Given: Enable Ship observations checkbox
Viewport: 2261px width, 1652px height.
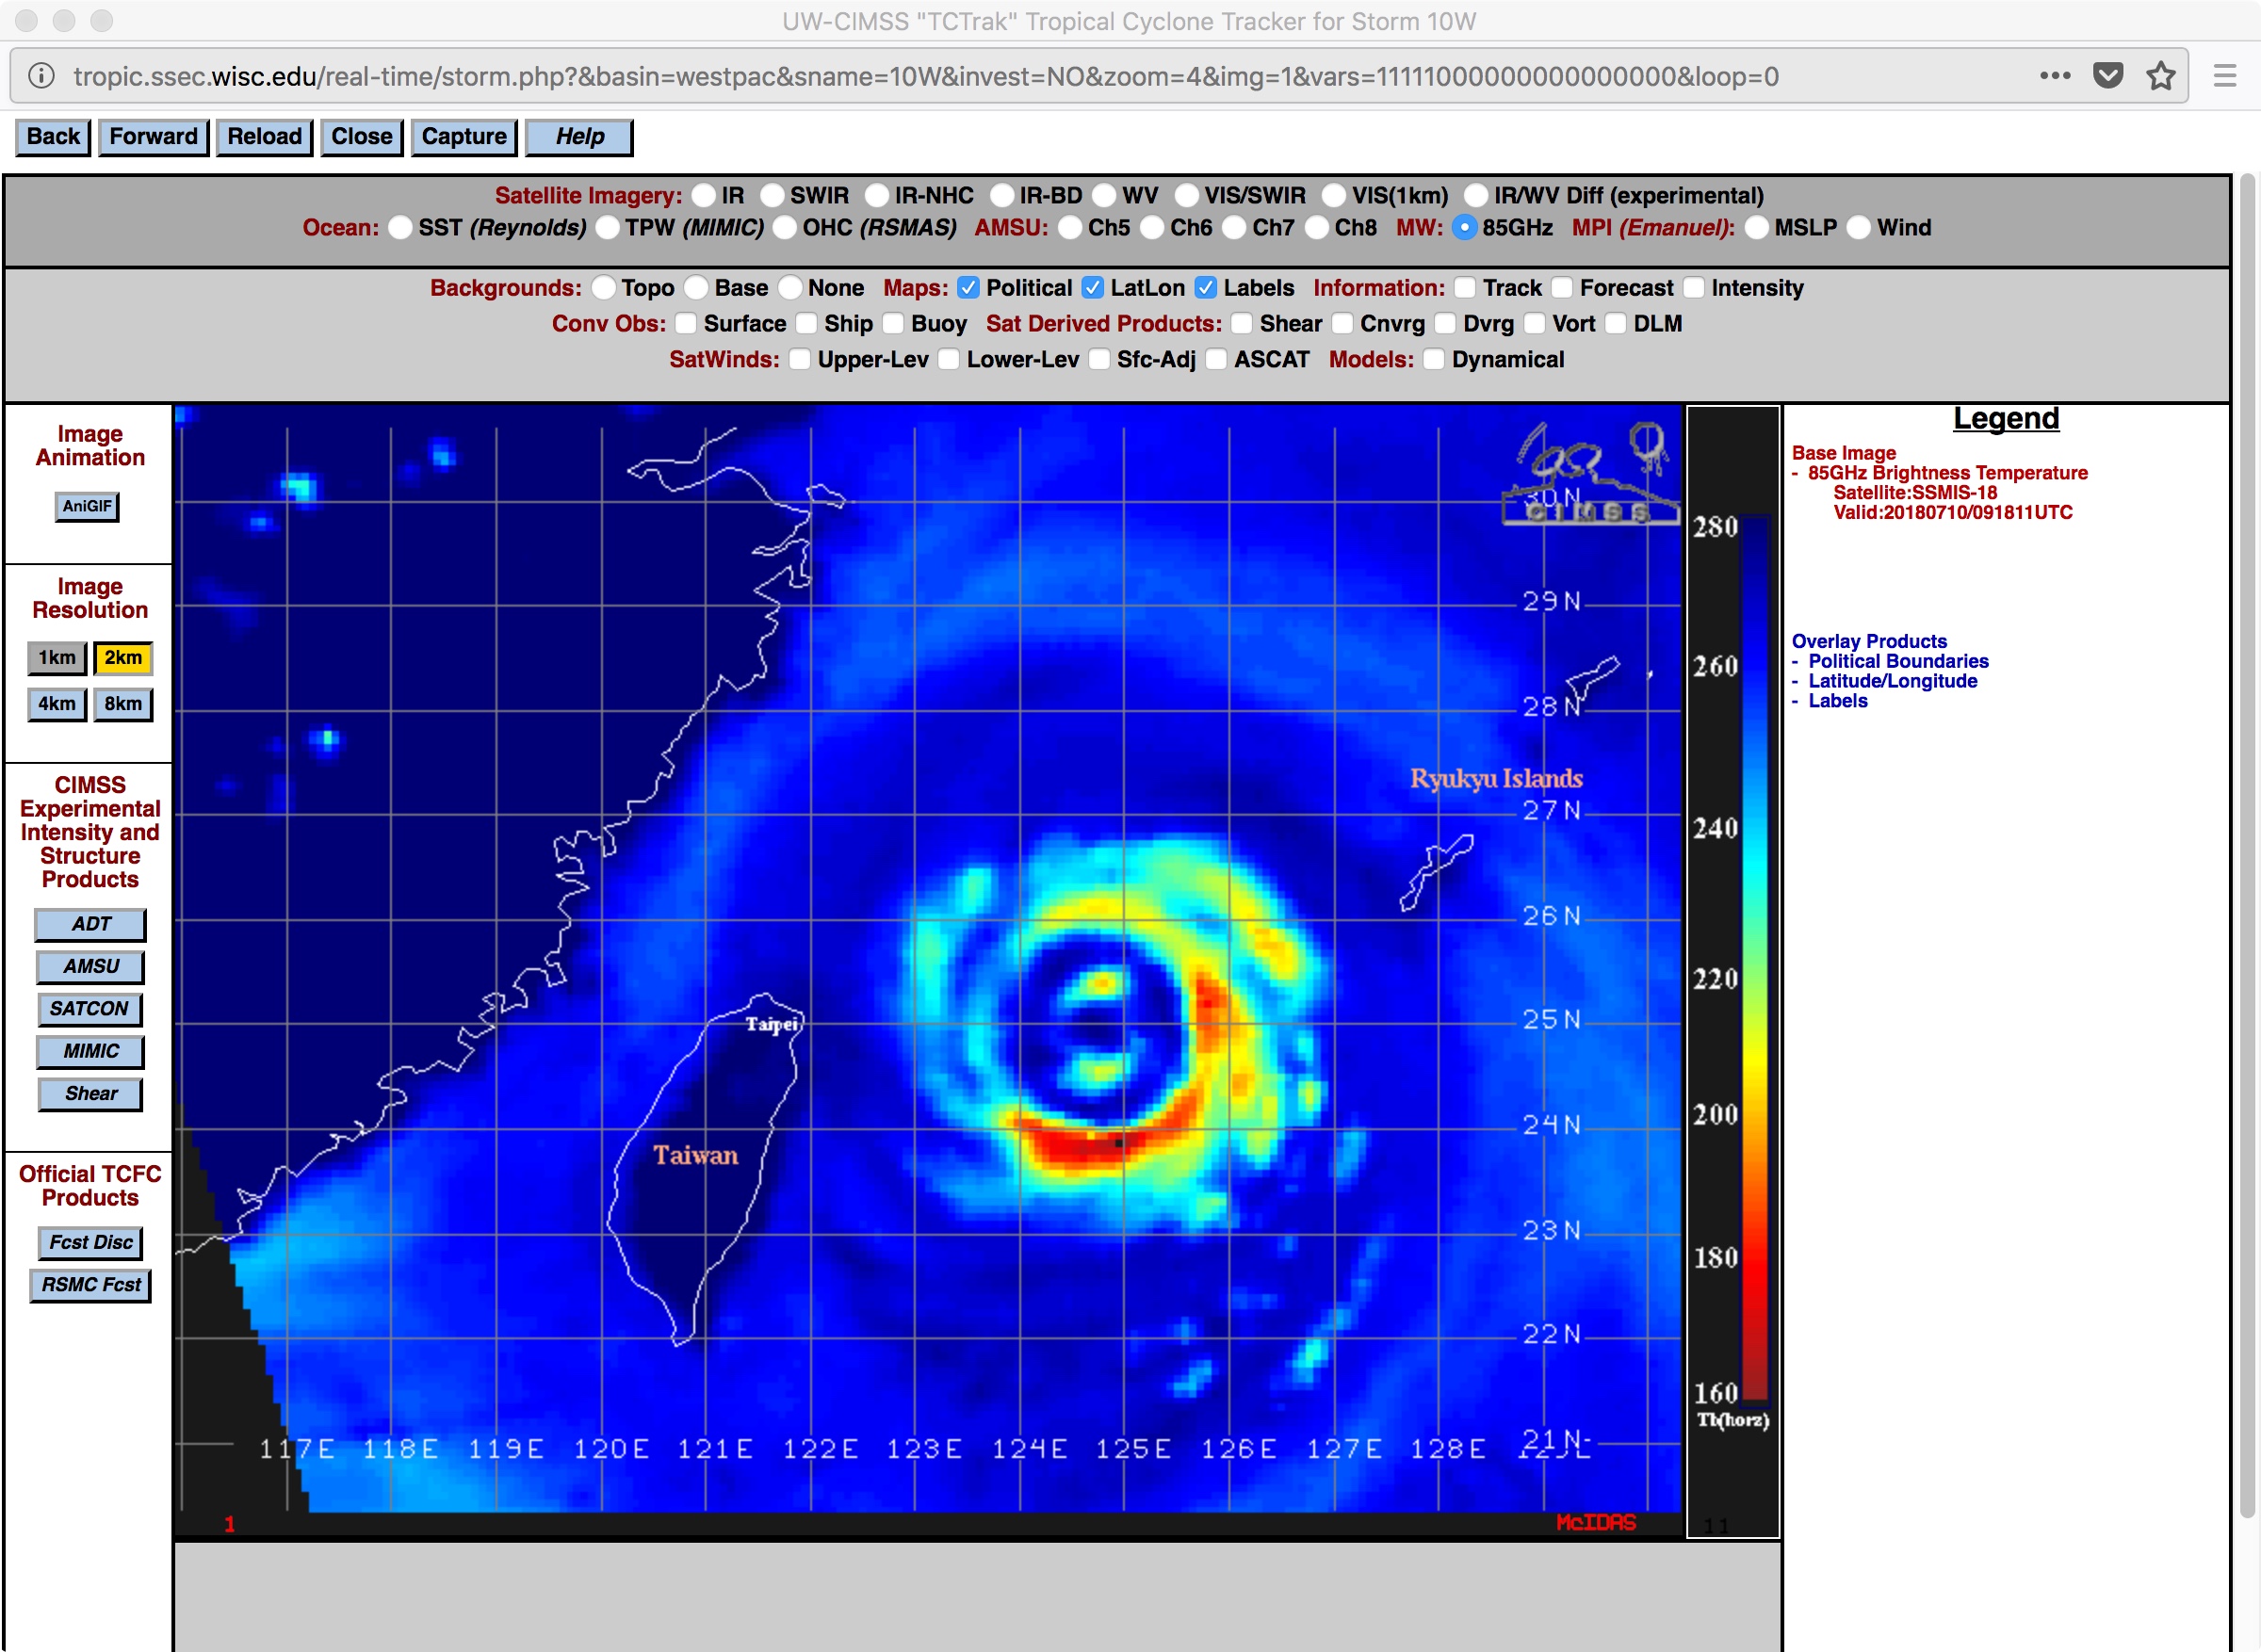Looking at the screenshot, I should pos(806,324).
